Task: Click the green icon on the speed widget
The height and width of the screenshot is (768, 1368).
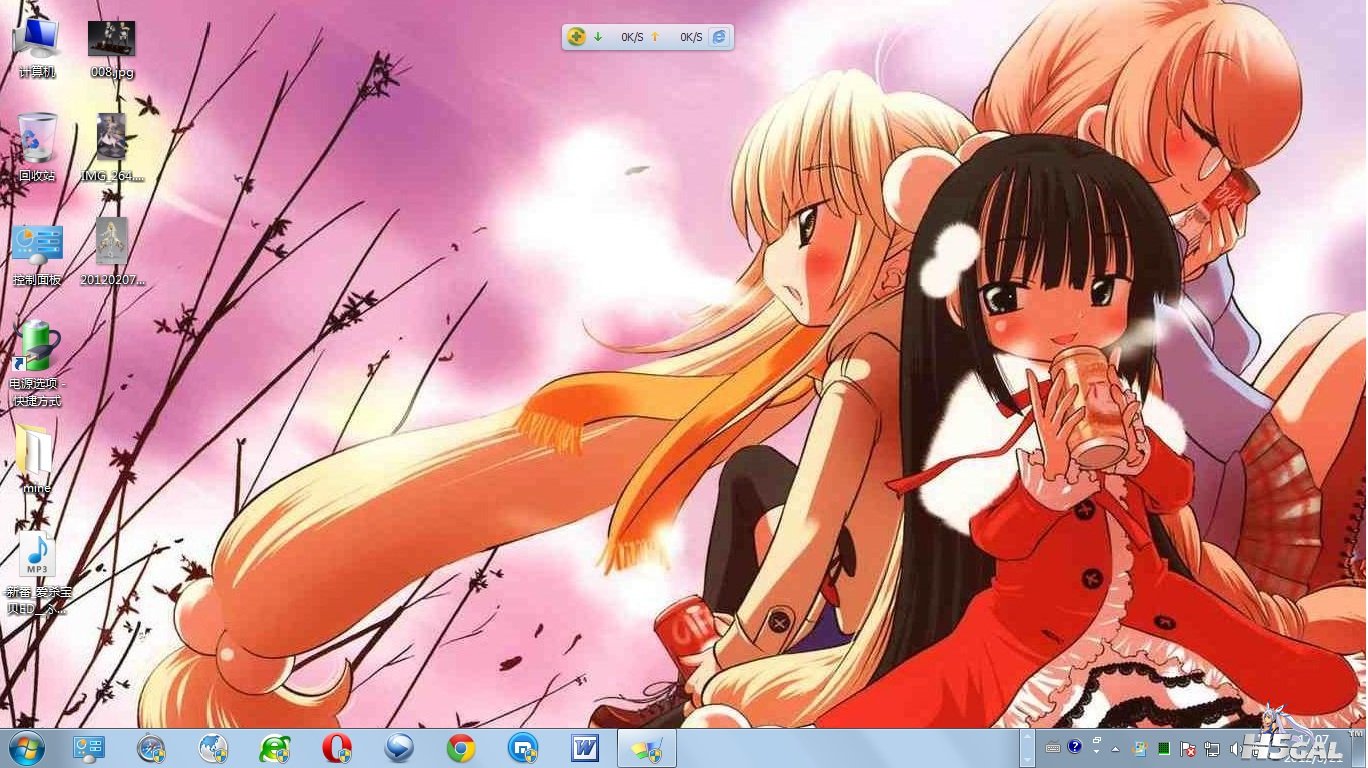Action: click(x=576, y=37)
